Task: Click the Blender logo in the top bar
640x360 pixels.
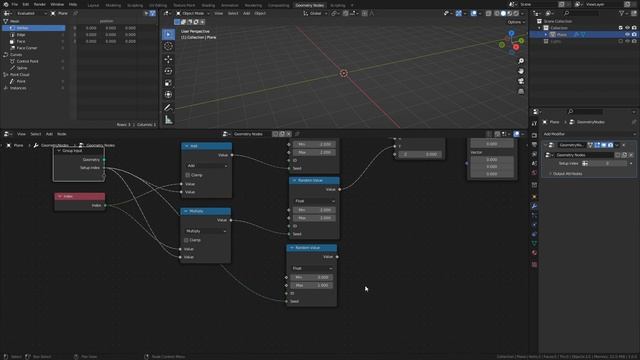Action: (x=6, y=4)
